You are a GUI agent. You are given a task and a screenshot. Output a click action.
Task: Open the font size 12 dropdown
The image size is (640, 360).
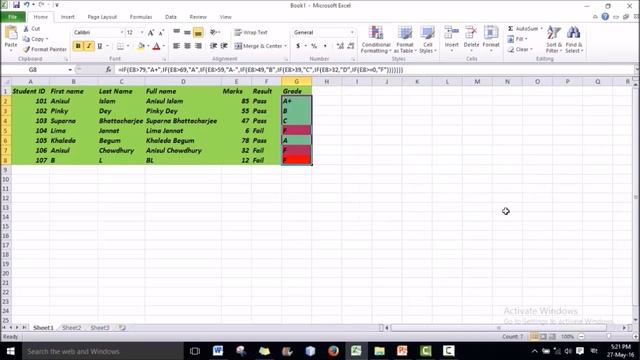[x=142, y=32]
